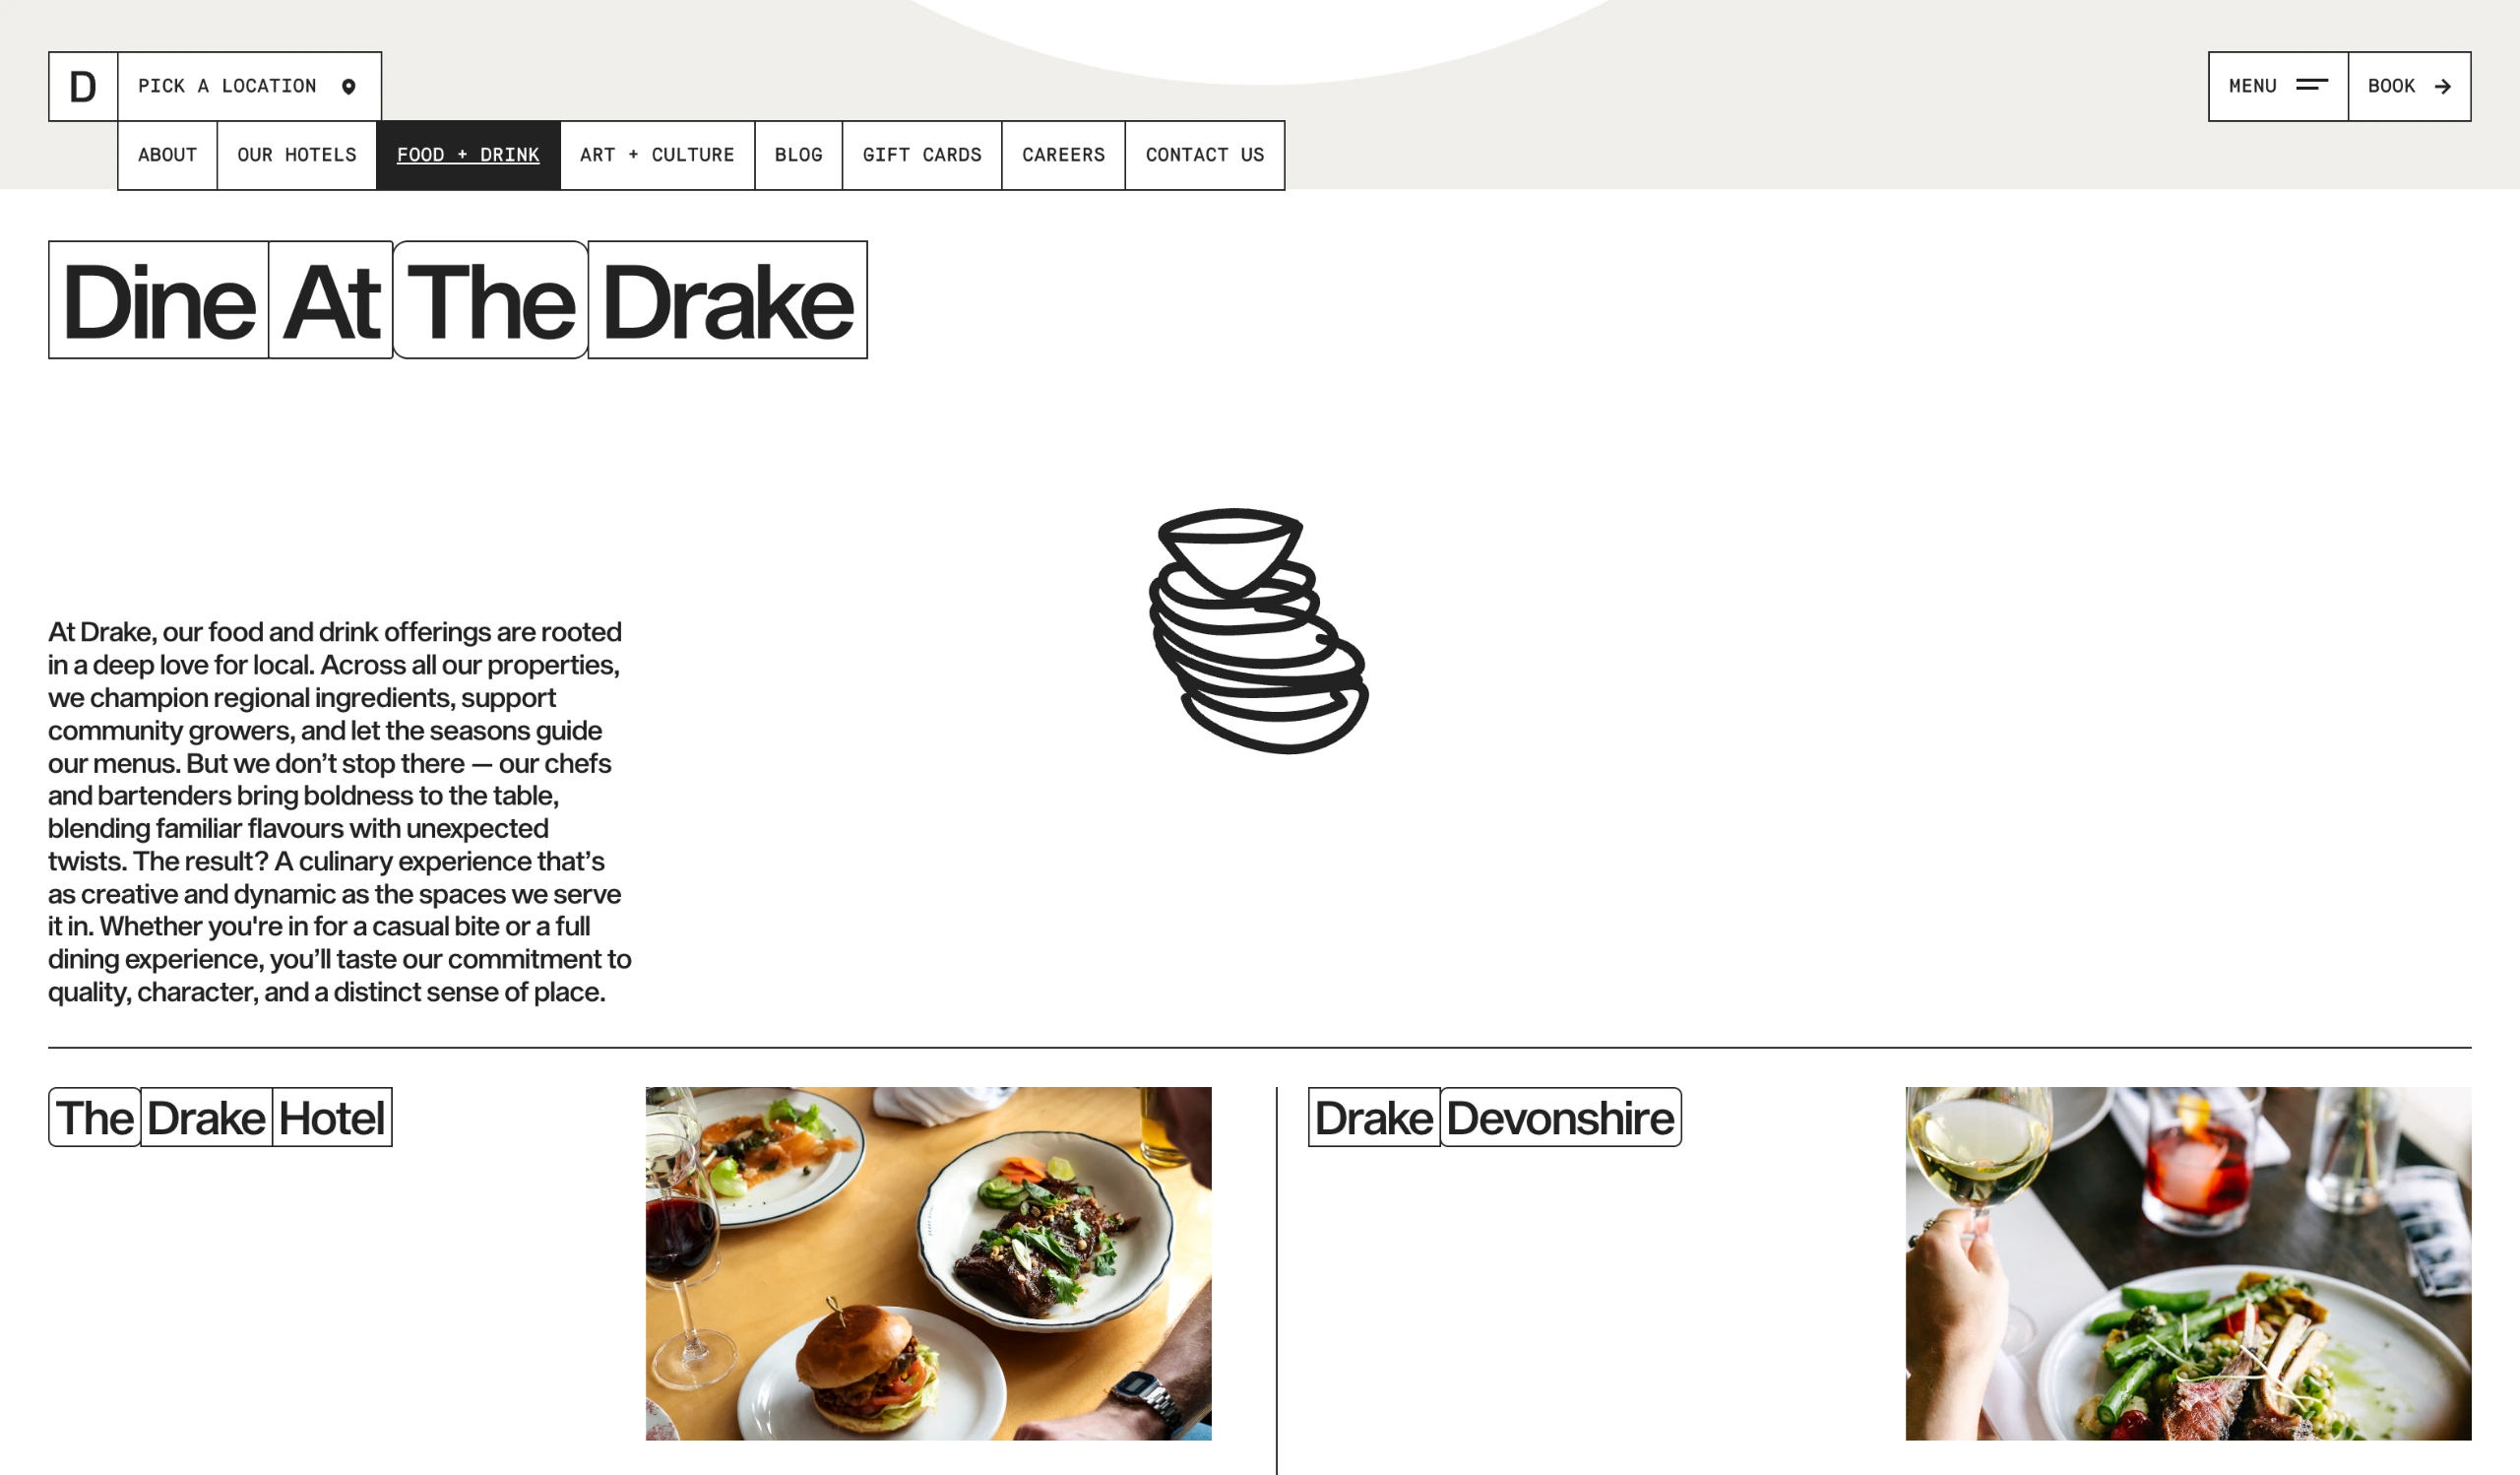Click the Drake Hotel food photo
Screen dimensions: 2520x1475
point(929,1263)
